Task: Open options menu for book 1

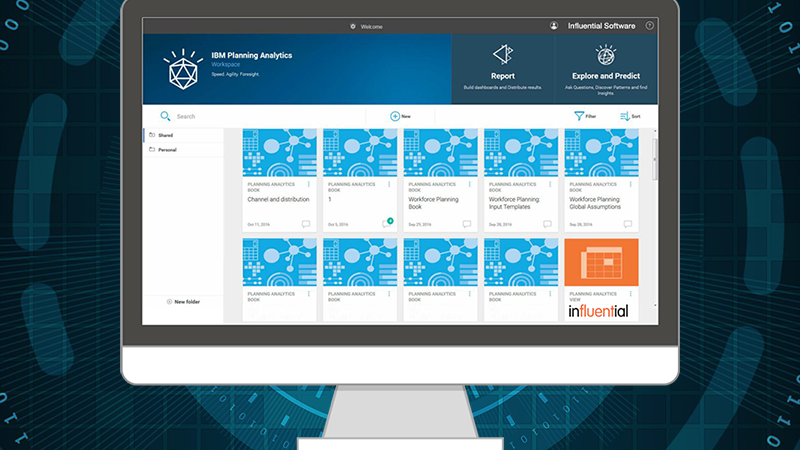Action: click(x=389, y=184)
